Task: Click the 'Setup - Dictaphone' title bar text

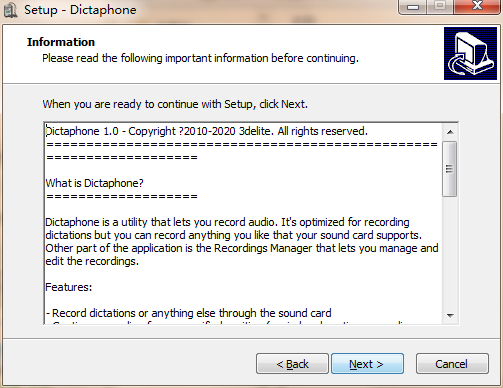Action: [x=80, y=10]
